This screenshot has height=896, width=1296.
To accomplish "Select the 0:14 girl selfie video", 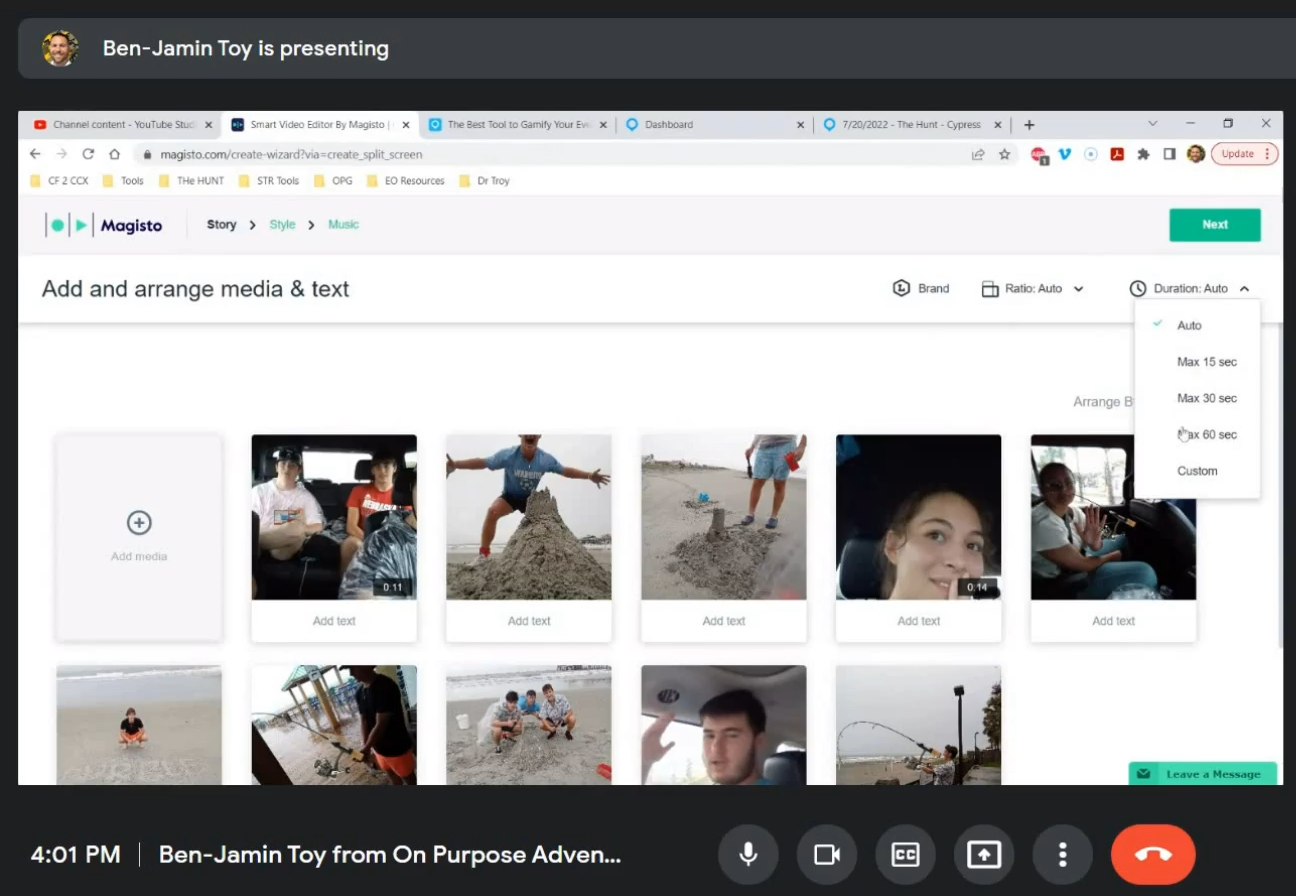I will point(918,517).
